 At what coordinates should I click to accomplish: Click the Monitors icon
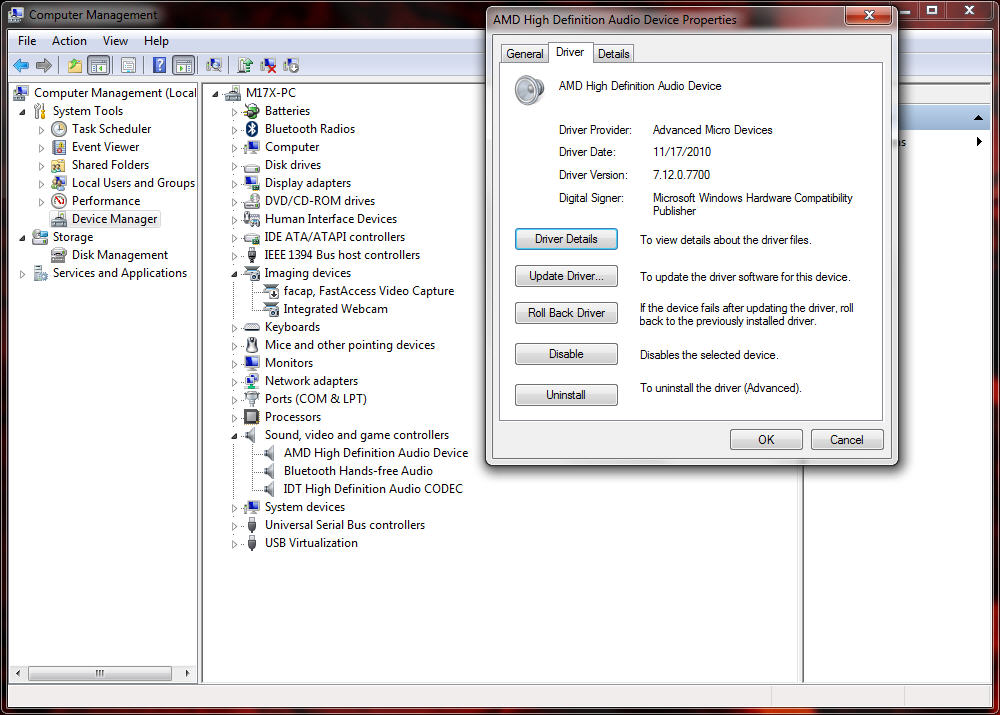click(252, 363)
